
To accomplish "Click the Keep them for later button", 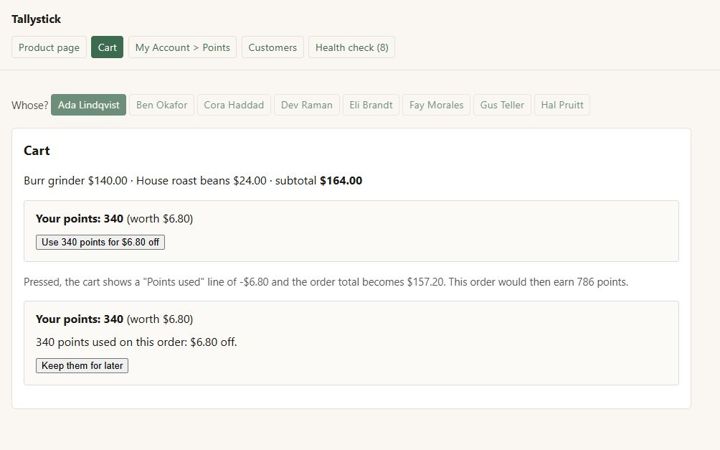I will (82, 366).
